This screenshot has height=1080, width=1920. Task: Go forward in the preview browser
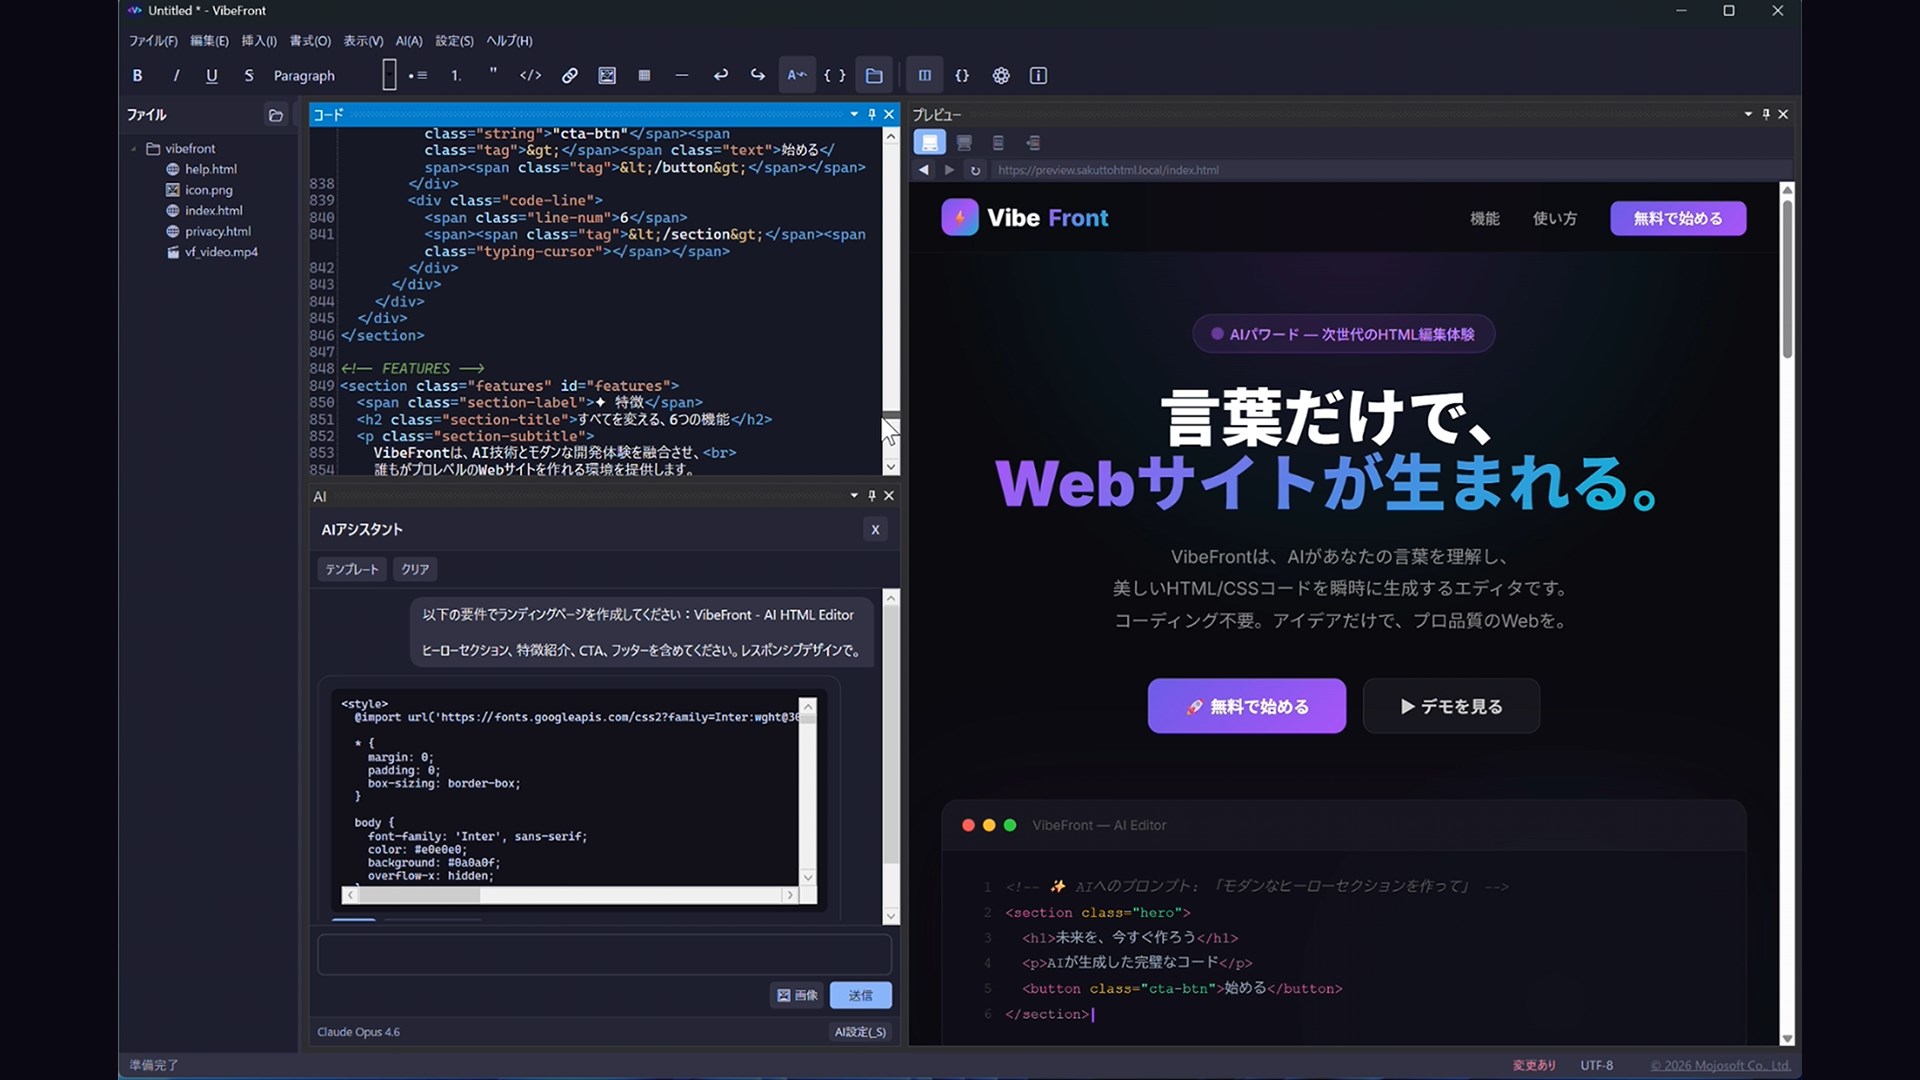949,170
